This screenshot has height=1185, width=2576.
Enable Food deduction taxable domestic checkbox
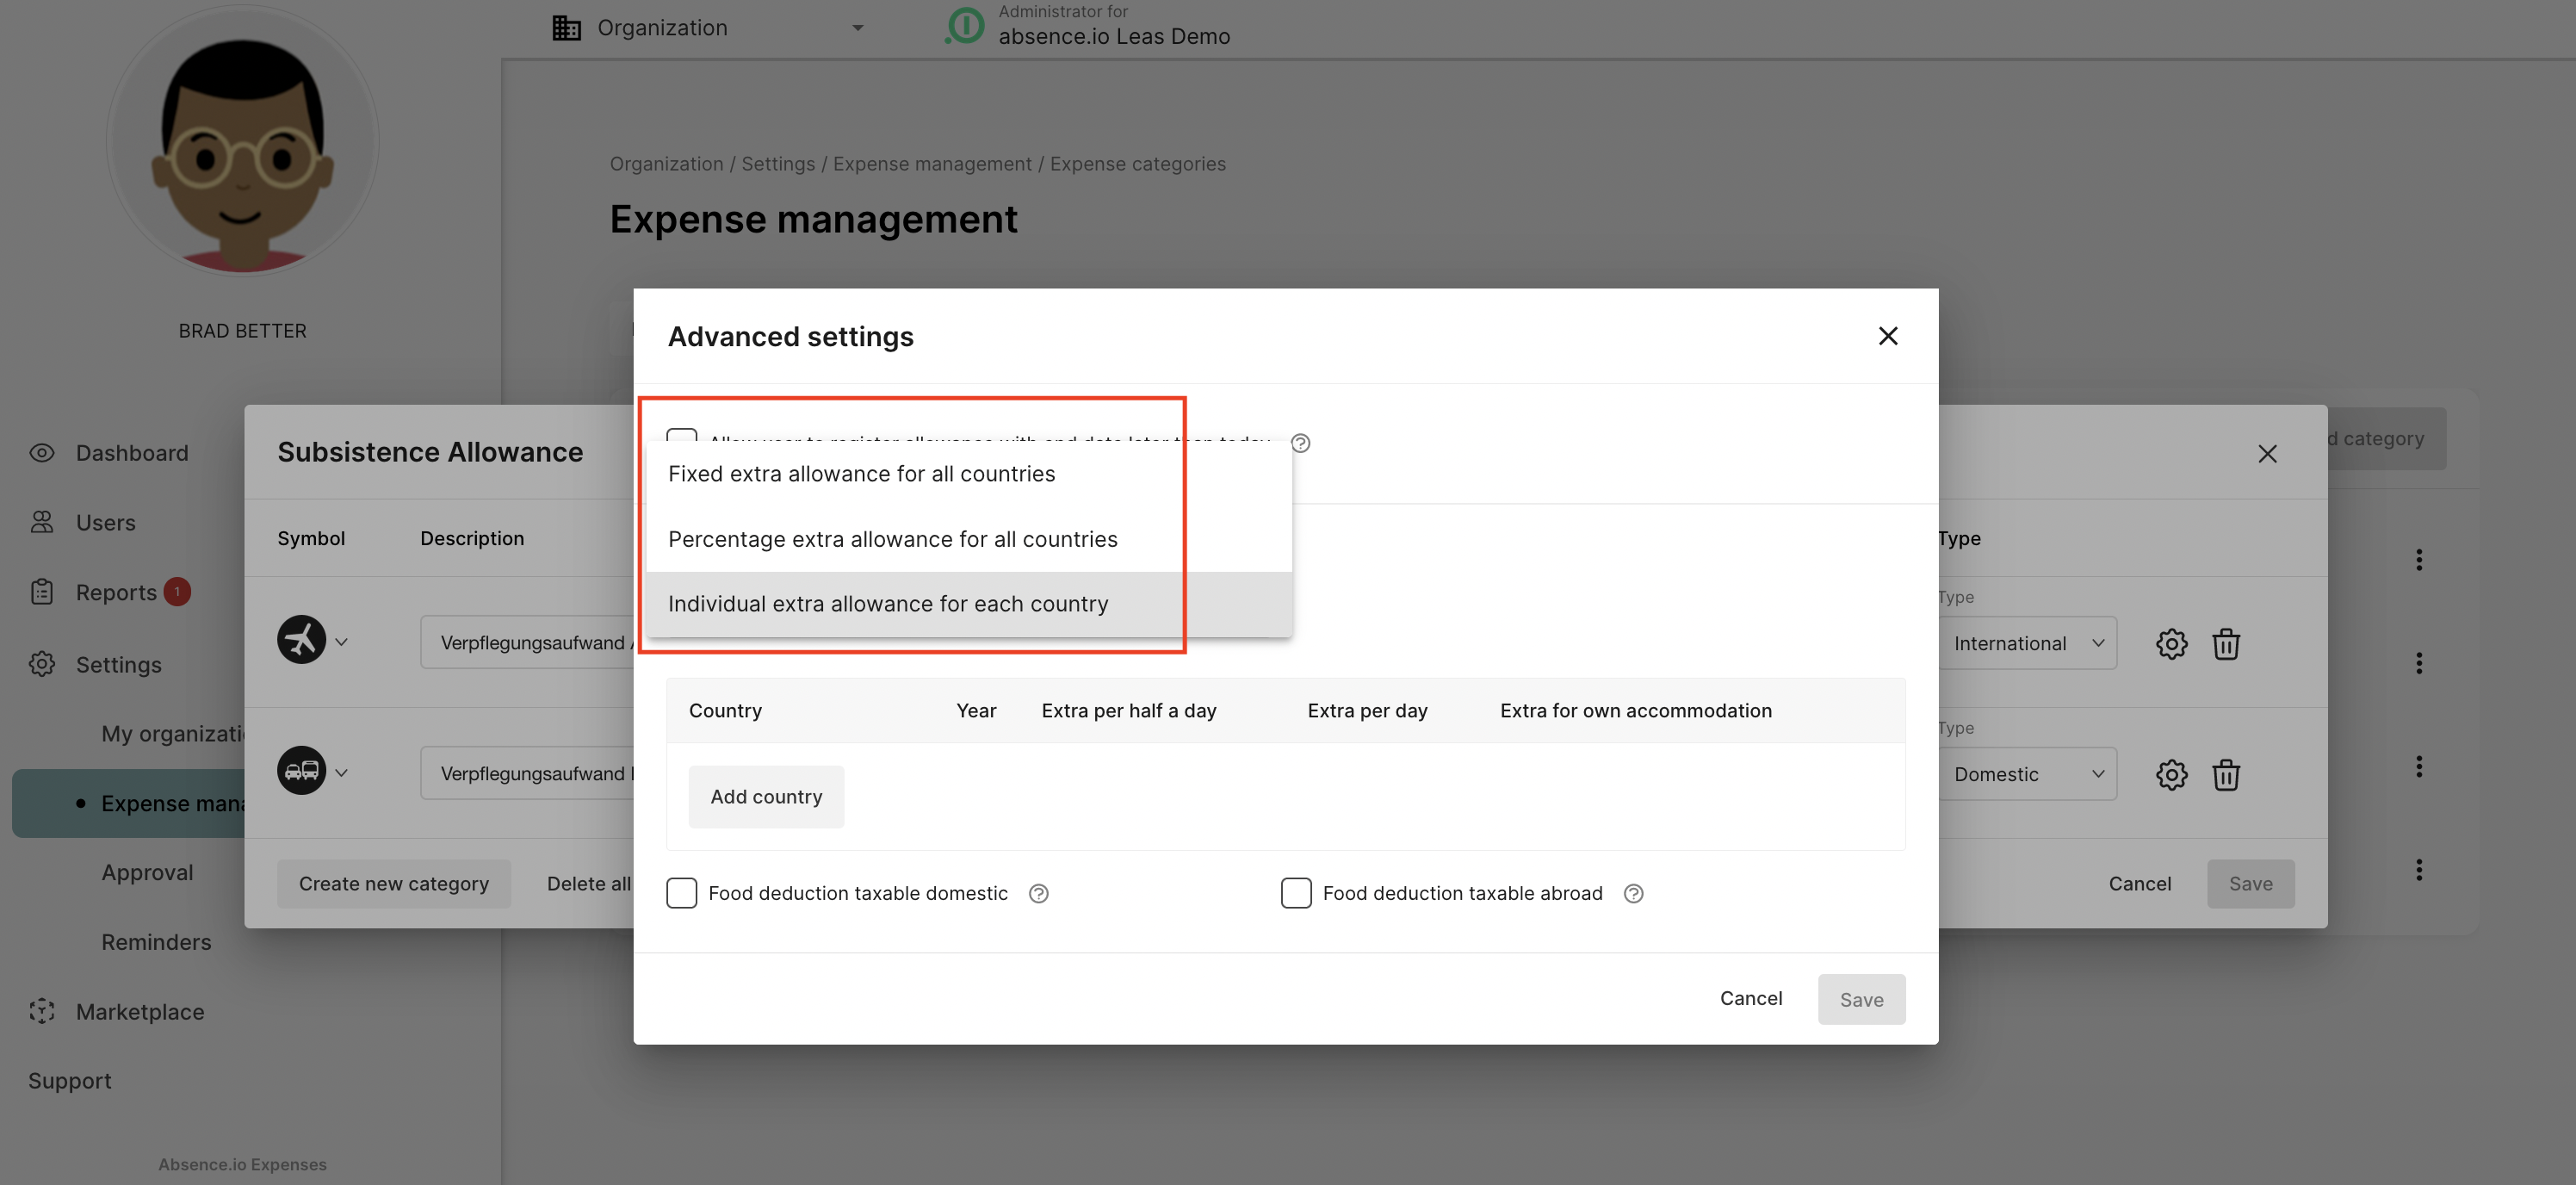[x=682, y=893]
